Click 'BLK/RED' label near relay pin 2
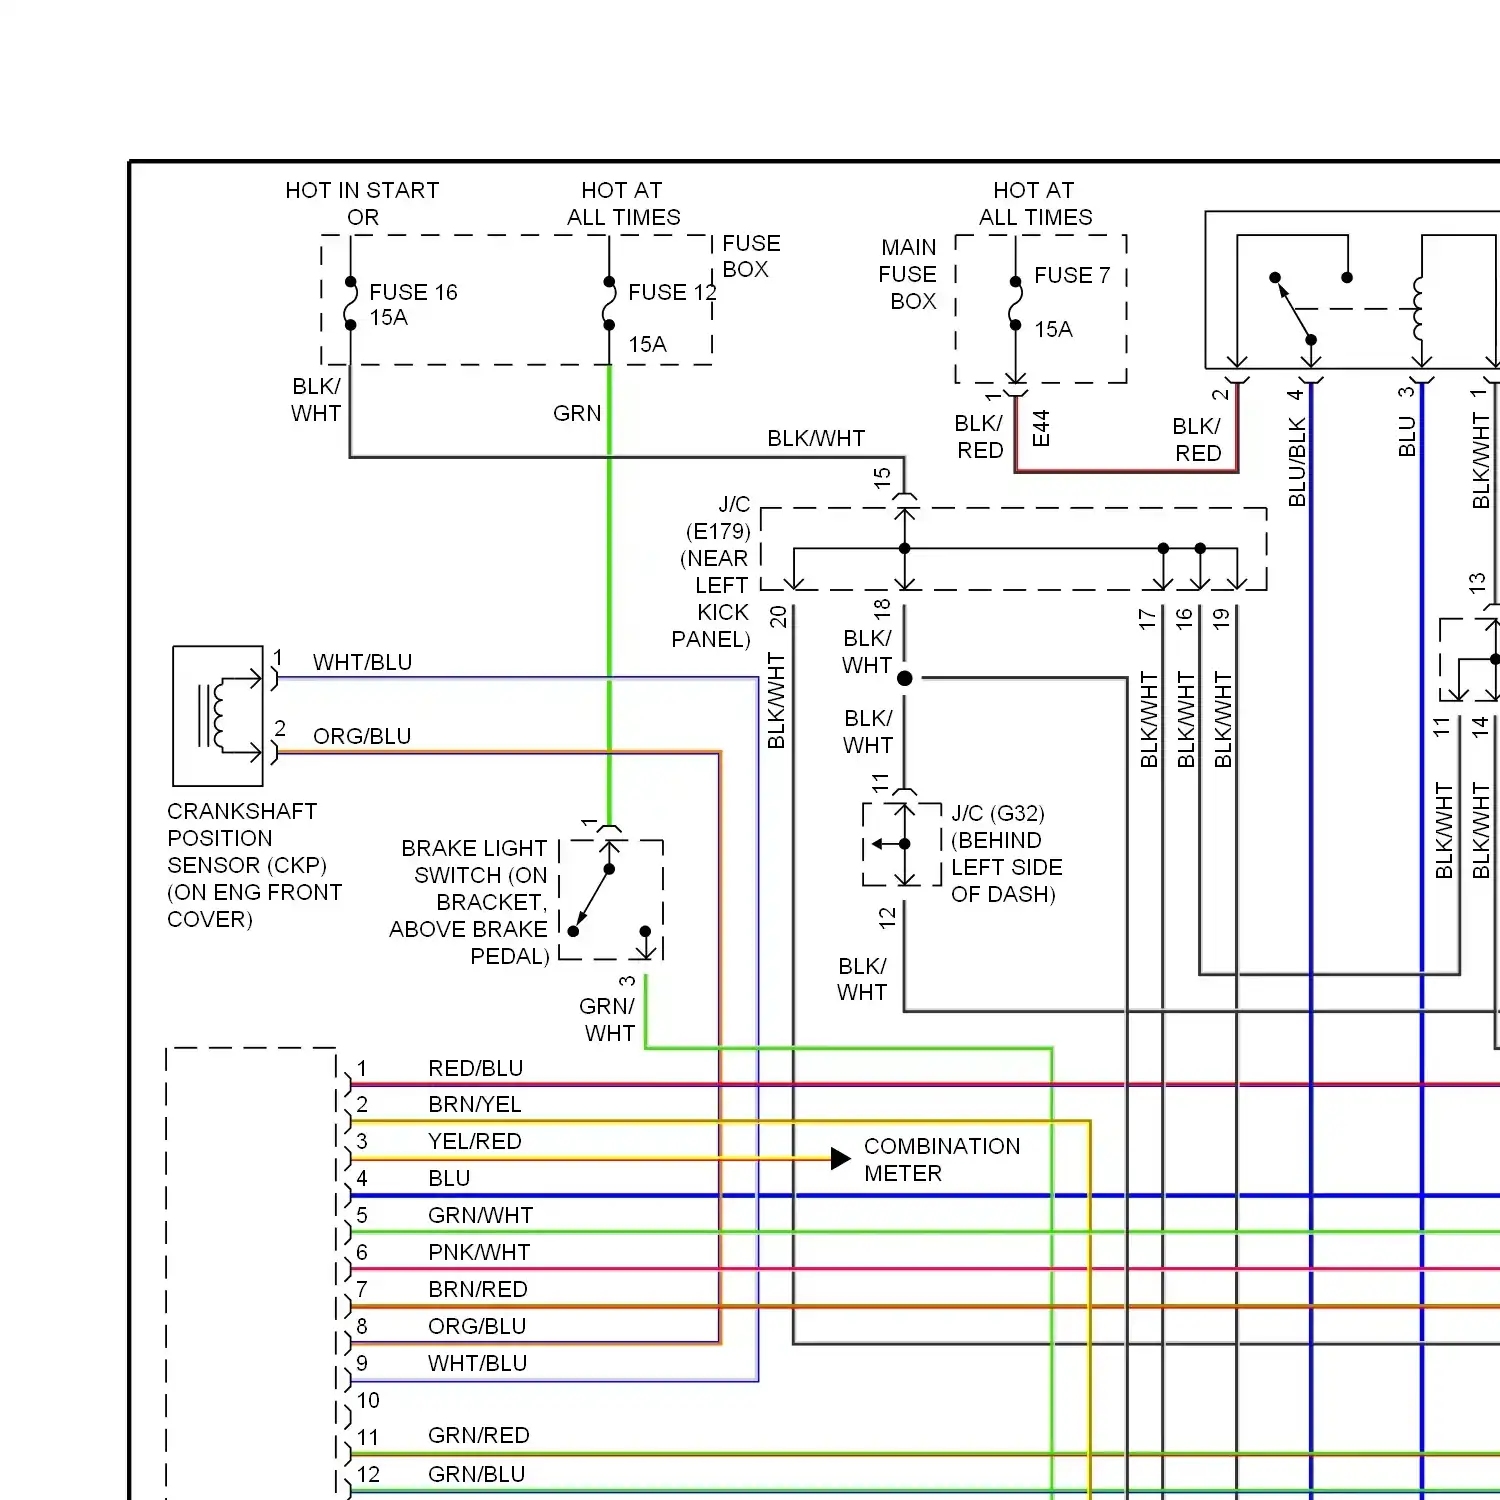This screenshot has height=1500, width=1500. point(1197,440)
